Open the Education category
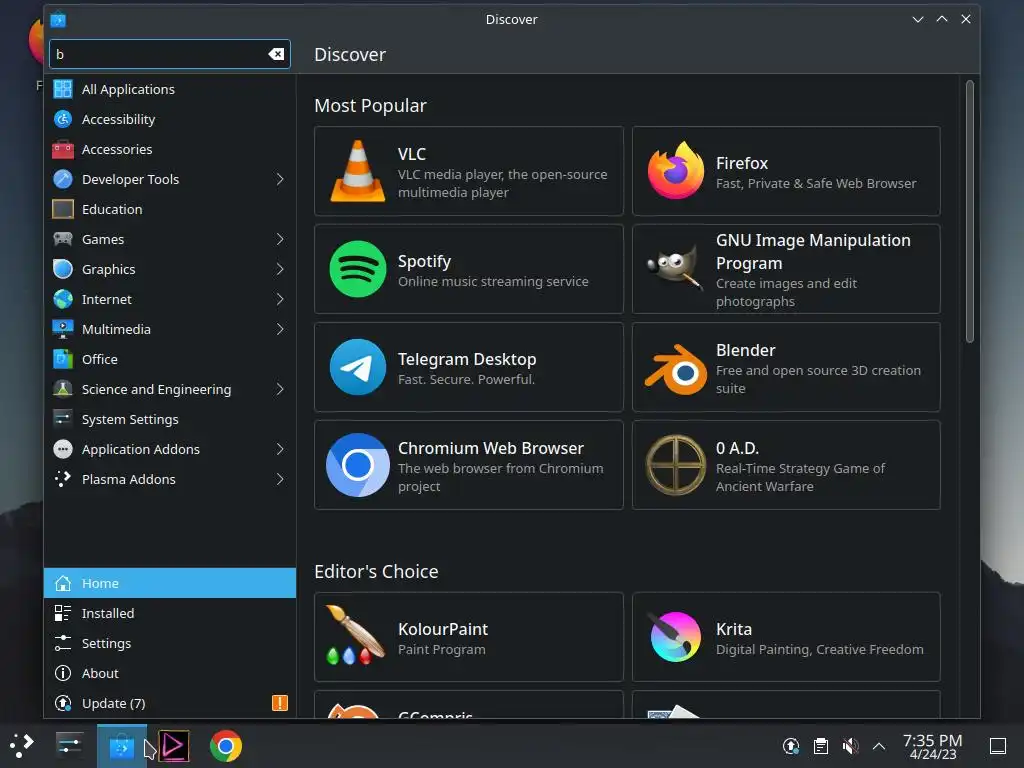The width and height of the screenshot is (1024, 768). pyautogui.click(x=170, y=209)
